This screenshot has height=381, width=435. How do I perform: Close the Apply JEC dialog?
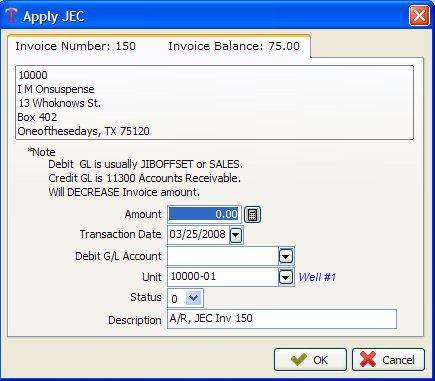pyautogui.click(x=419, y=16)
